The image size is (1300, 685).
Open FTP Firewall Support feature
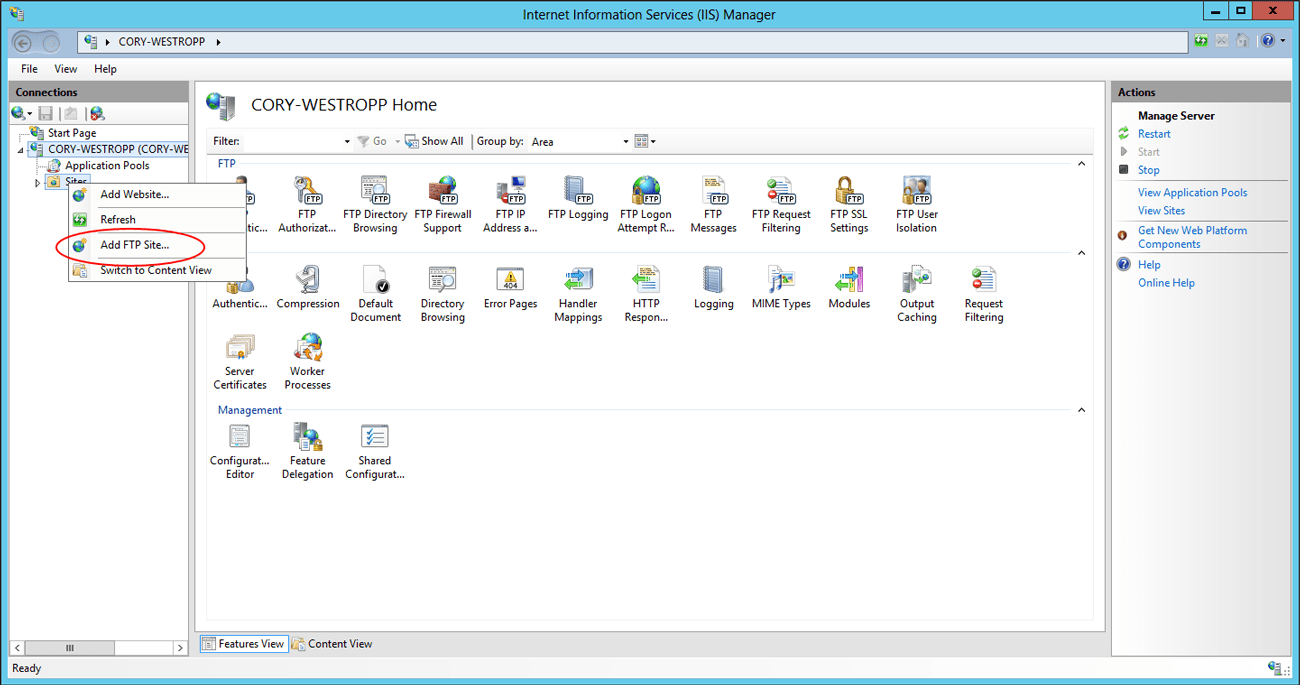click(443, 205)
